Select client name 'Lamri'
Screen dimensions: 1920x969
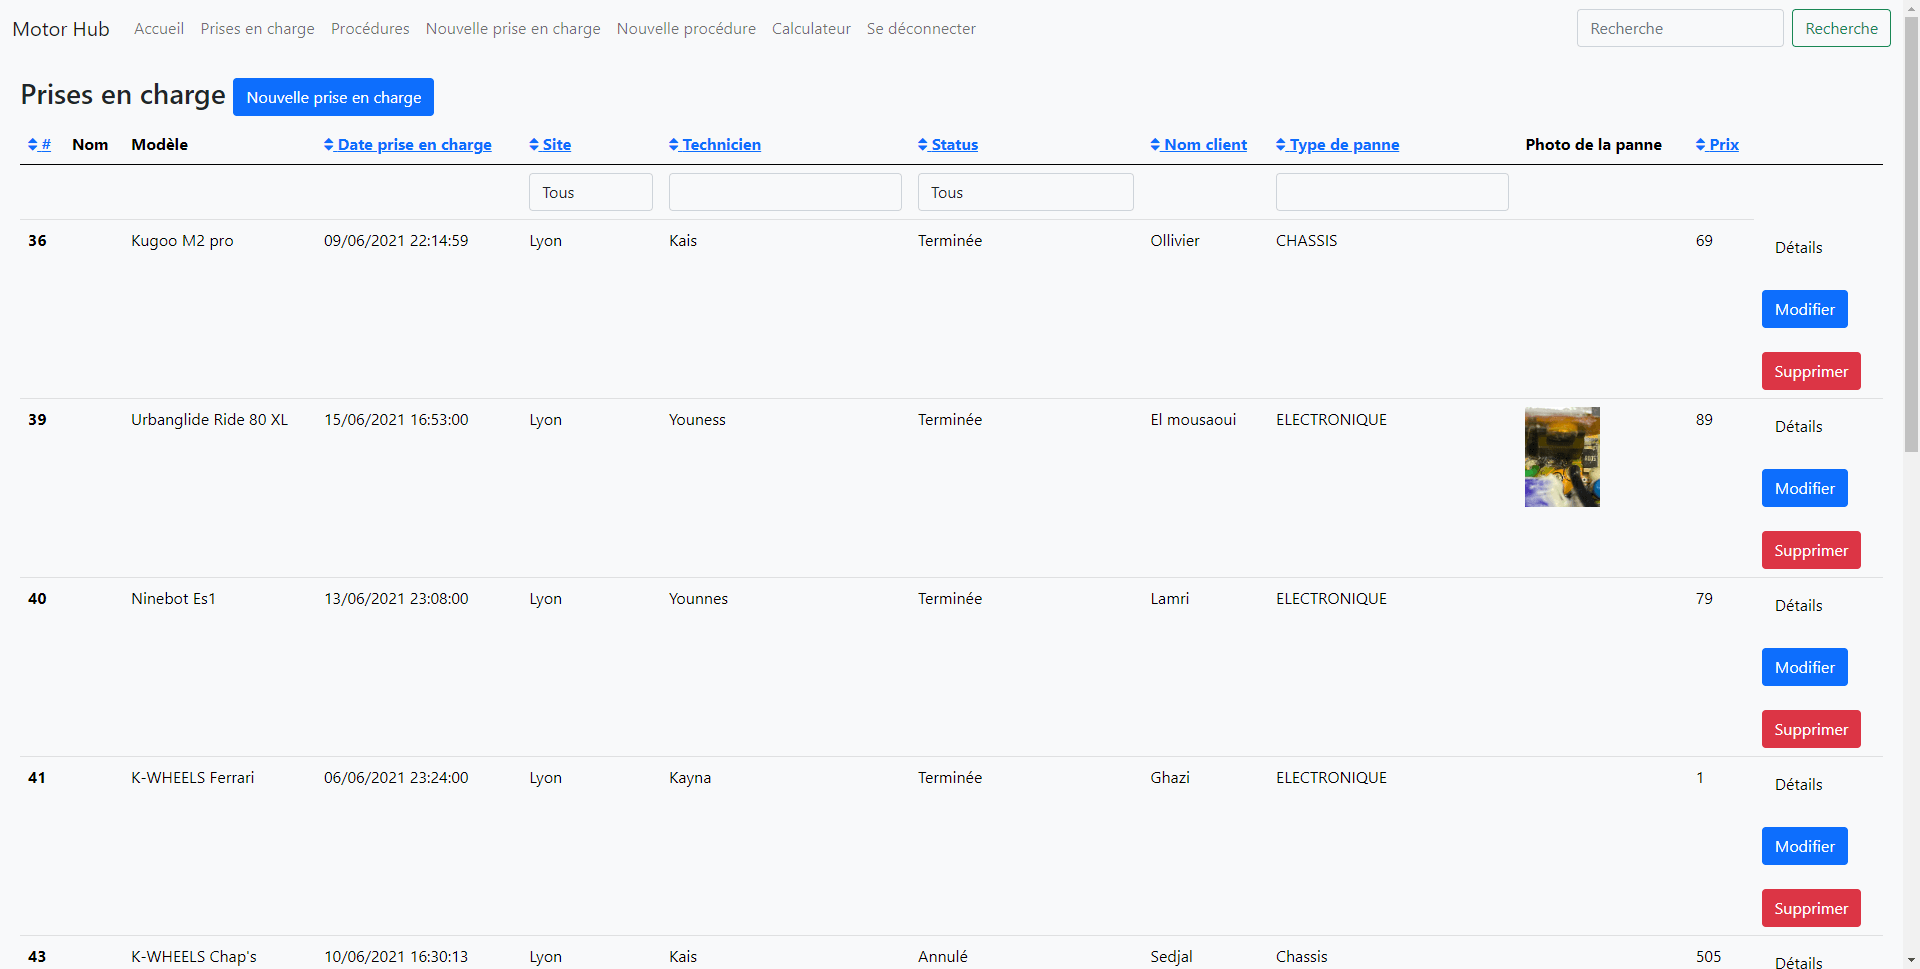pyautogui.click(x=1169, y=599)
